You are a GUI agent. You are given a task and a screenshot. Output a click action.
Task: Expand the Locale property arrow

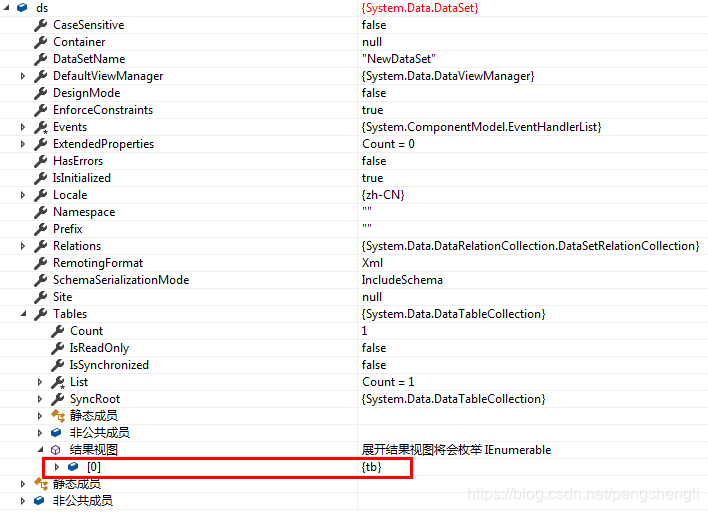pyautogui.click(x=23, y=195)
